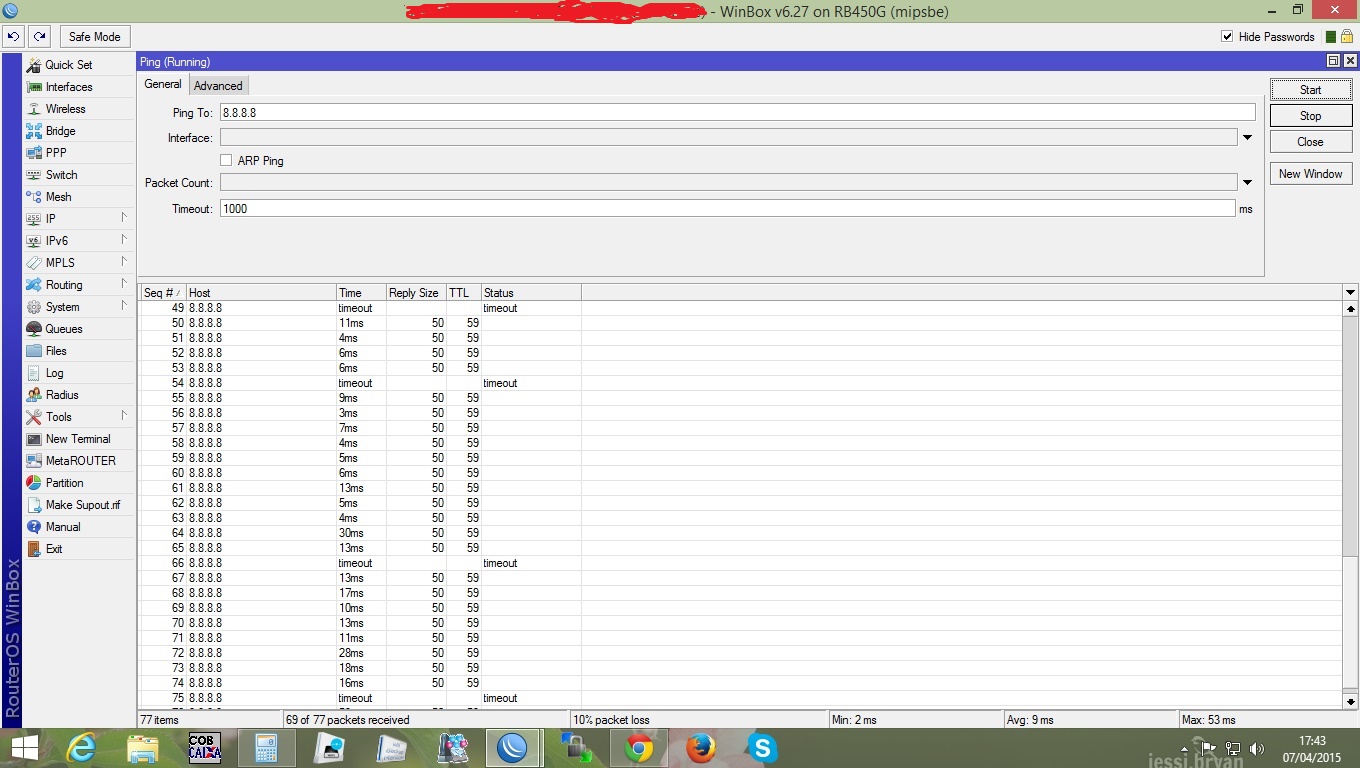The image size is (1360, 768).
Task: Open the Switch menu item
Action: 78,175
